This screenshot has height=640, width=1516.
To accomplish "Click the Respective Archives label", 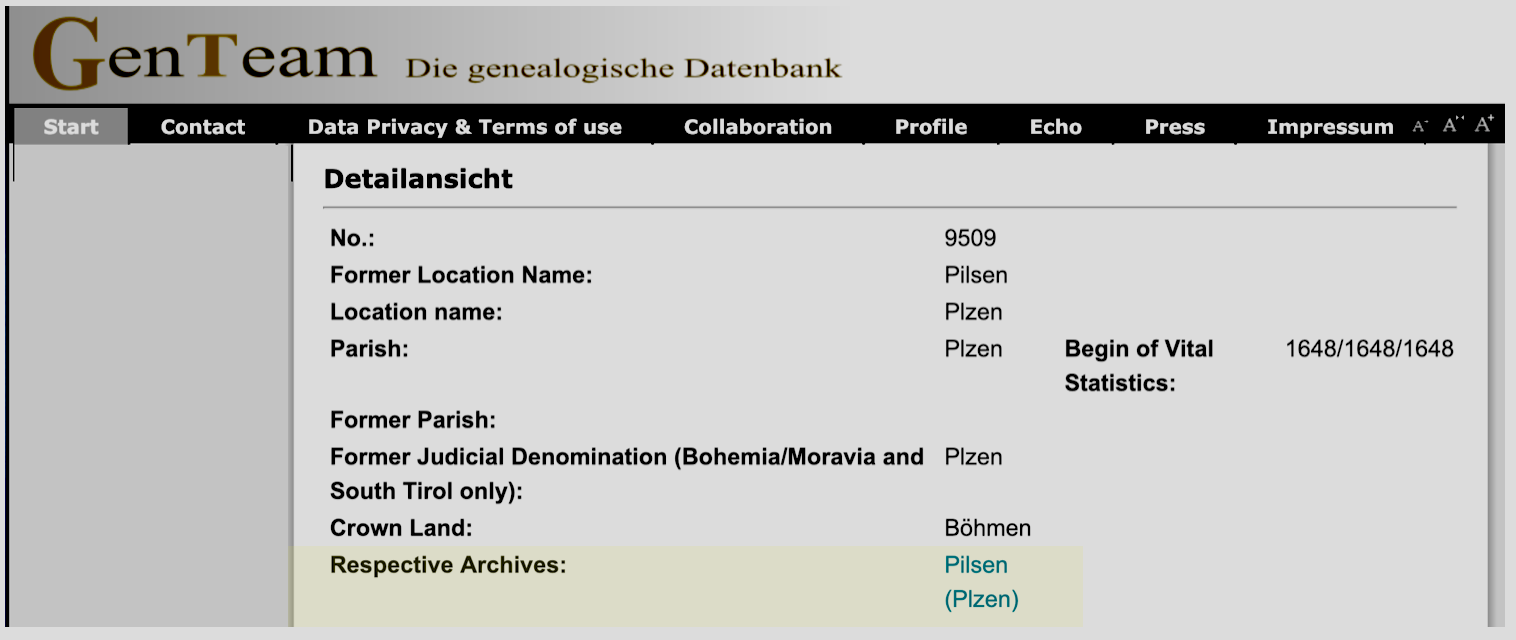I will coord(448,565).
